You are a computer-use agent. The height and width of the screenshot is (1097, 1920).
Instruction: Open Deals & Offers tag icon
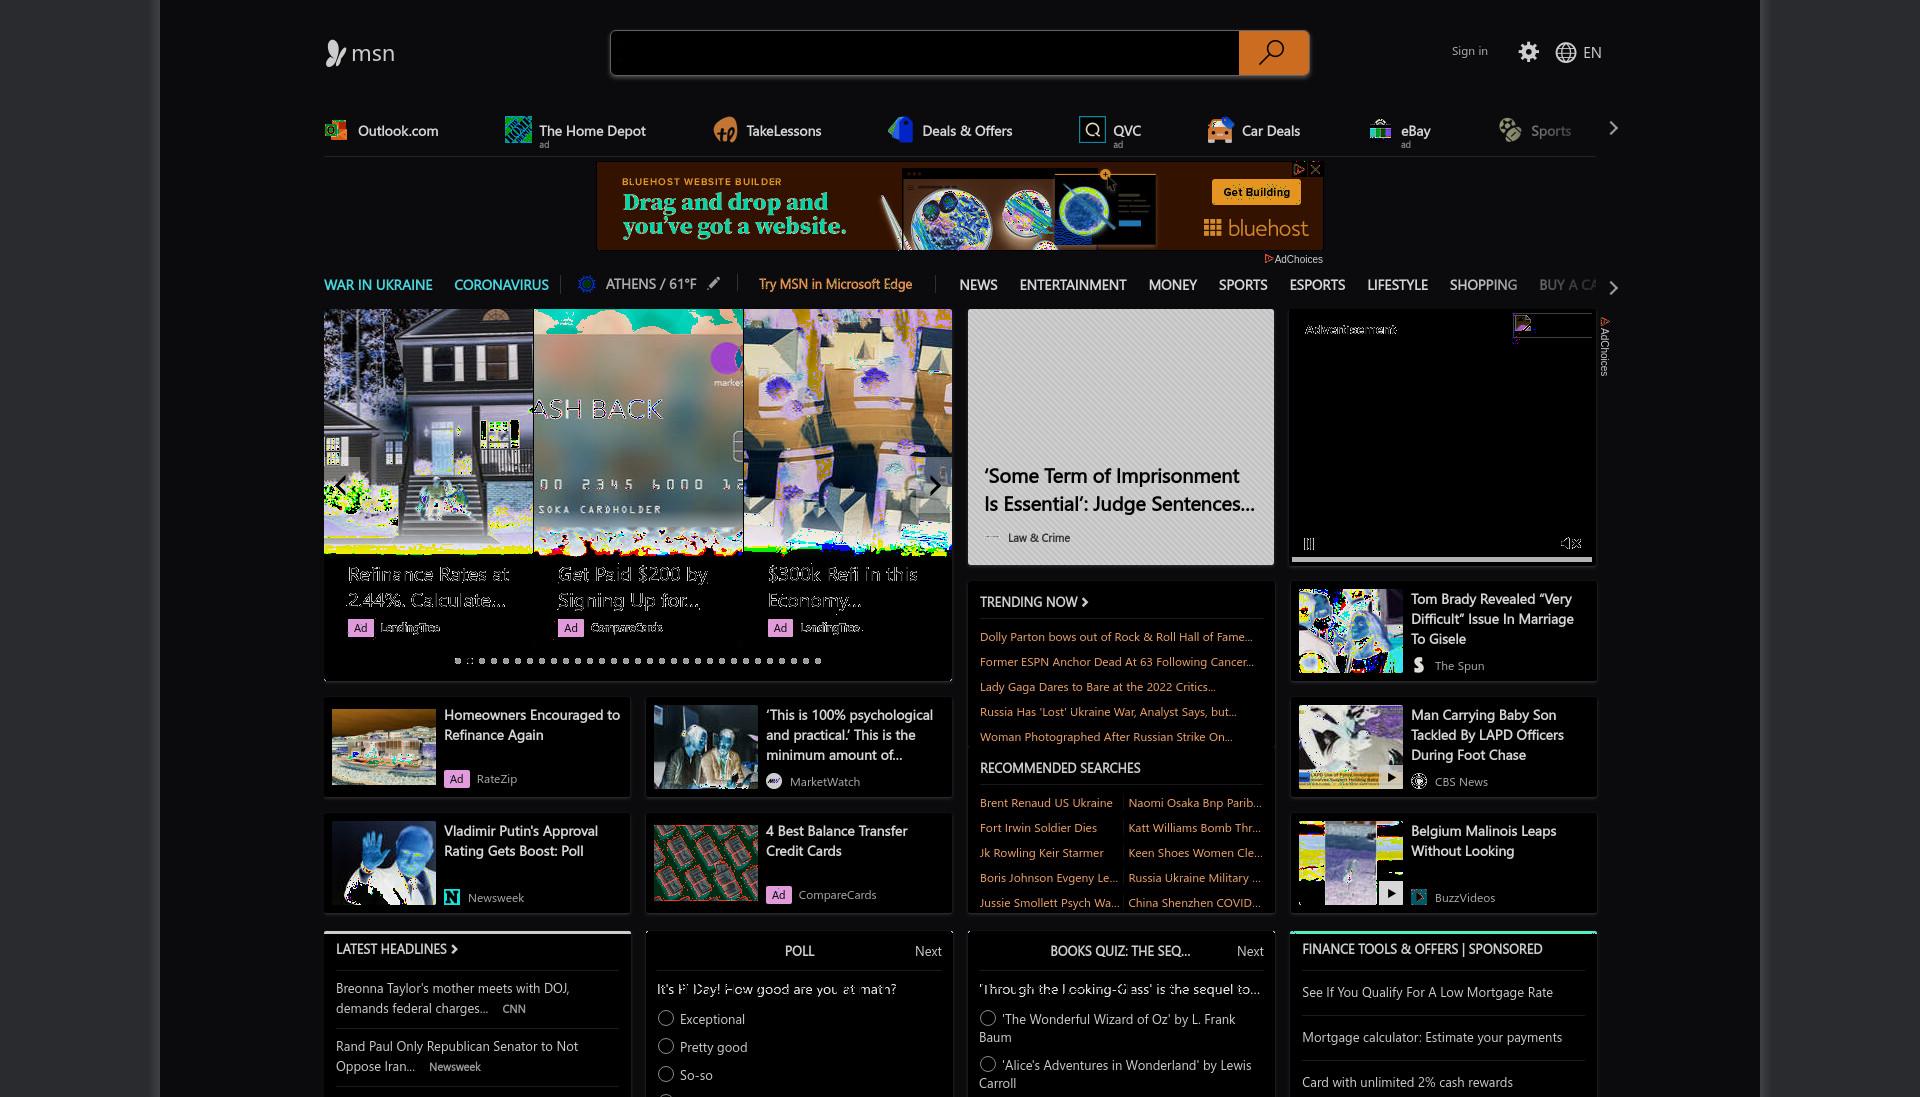(x=901, y=130)
